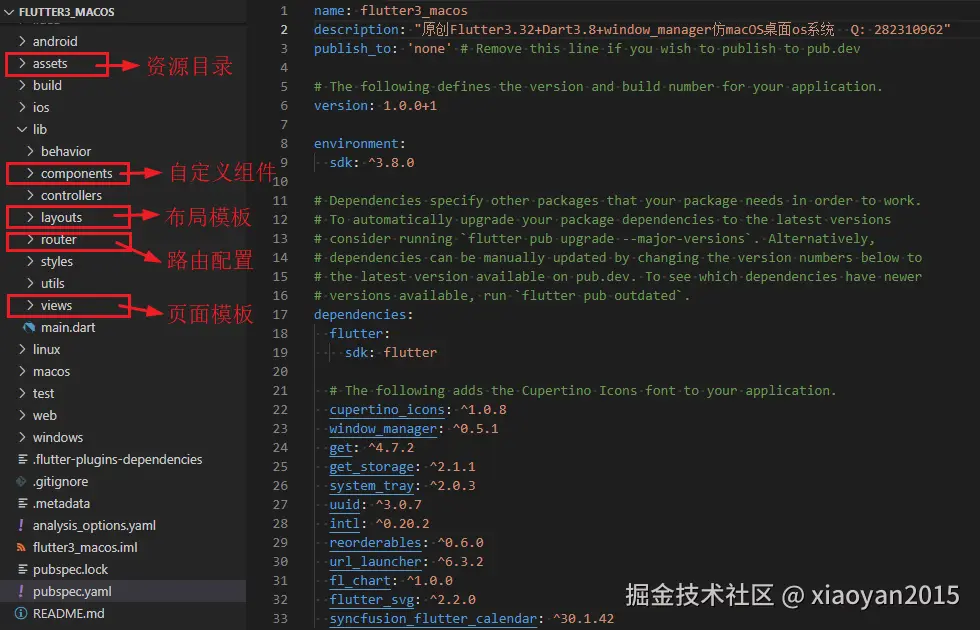Click the YAML icon beside pubspec.yaml
980x630 pixels.
21,591
